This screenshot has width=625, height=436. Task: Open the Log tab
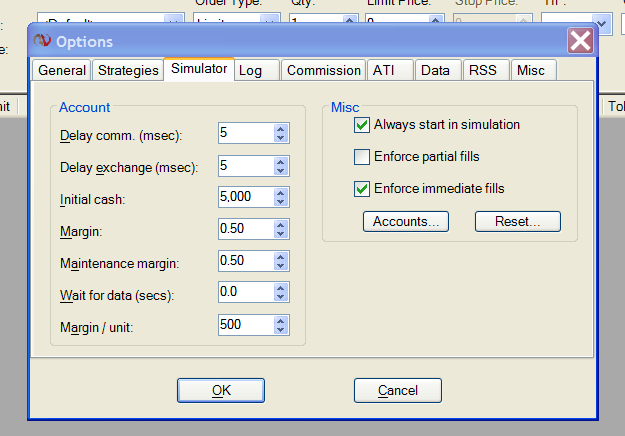[x=257, y=71]
